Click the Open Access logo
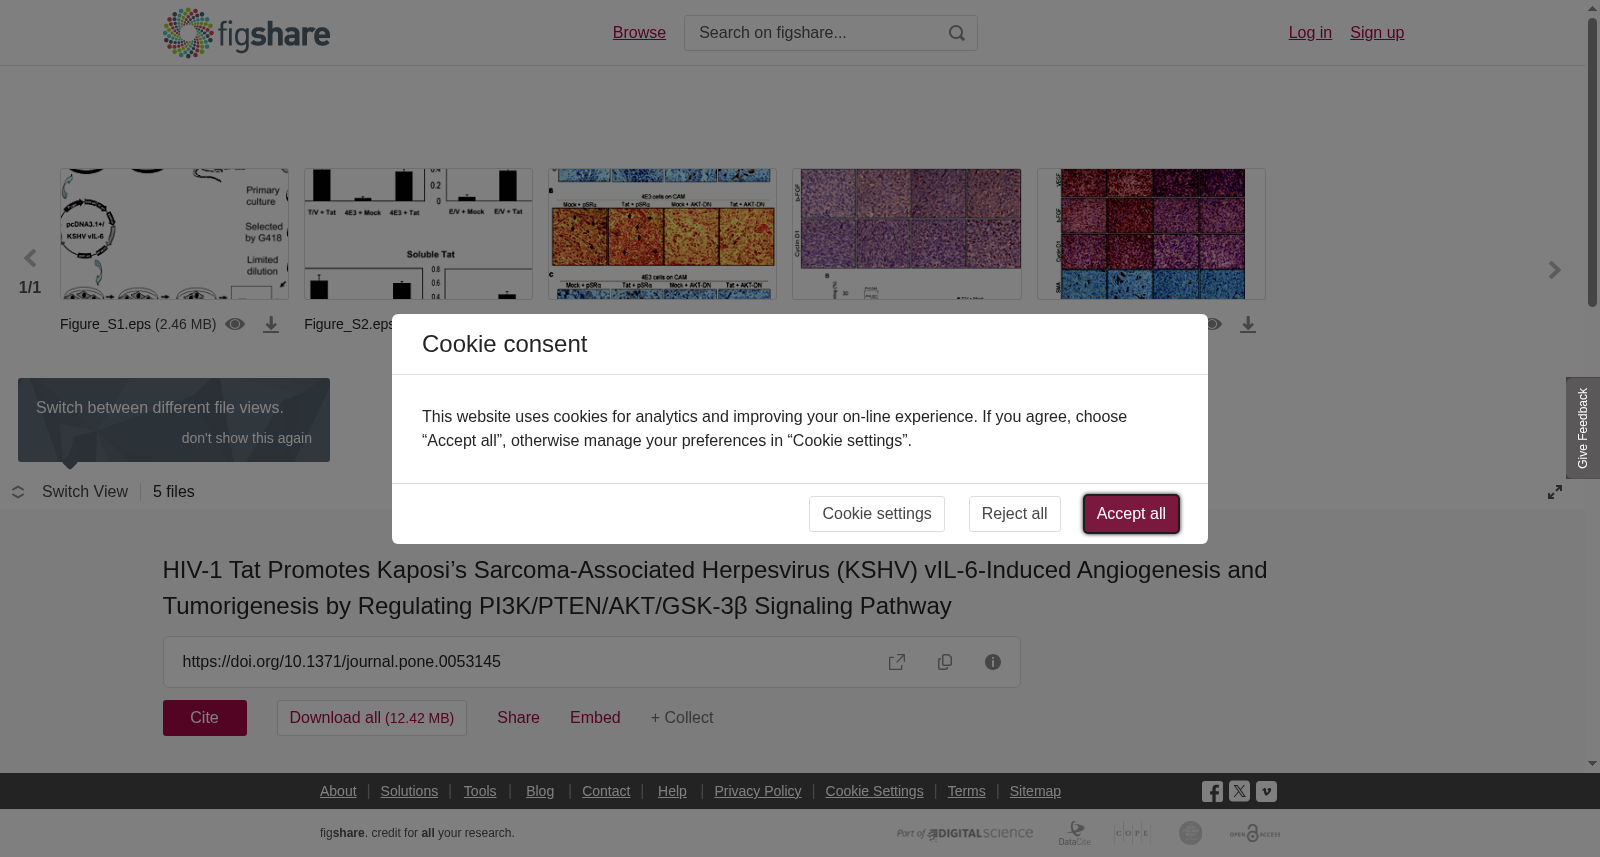Image resolution: width=1600 pixels, height=857 pixels. point(1255,833)
